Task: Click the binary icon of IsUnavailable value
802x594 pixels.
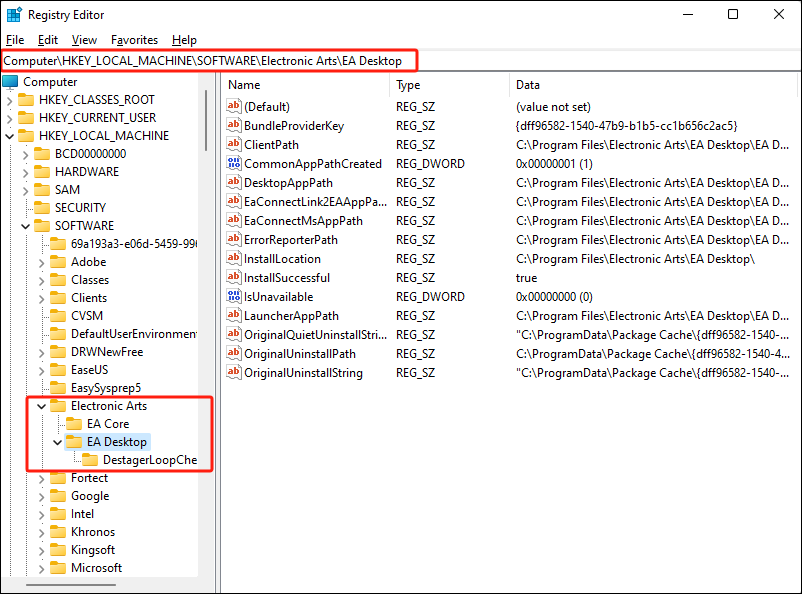Action: tap(234, 296)
